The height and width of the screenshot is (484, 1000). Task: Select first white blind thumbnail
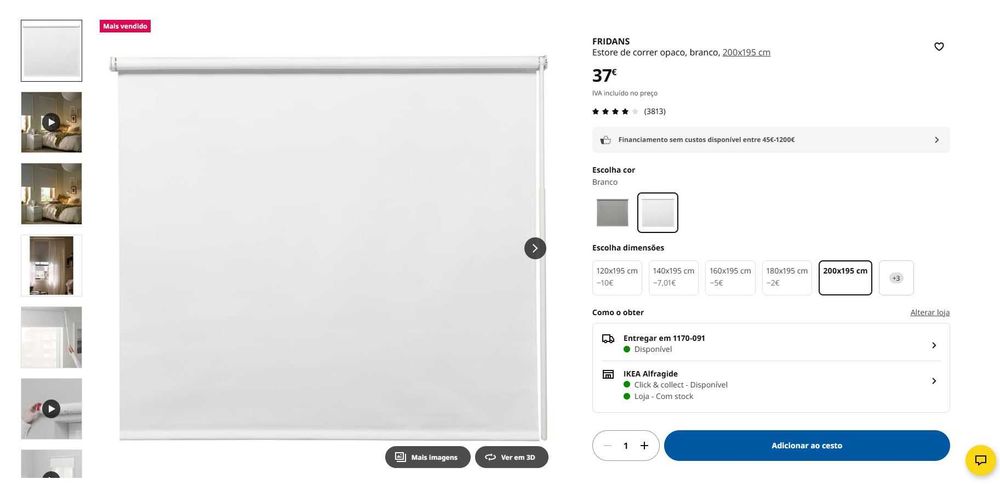pos(52,50)
